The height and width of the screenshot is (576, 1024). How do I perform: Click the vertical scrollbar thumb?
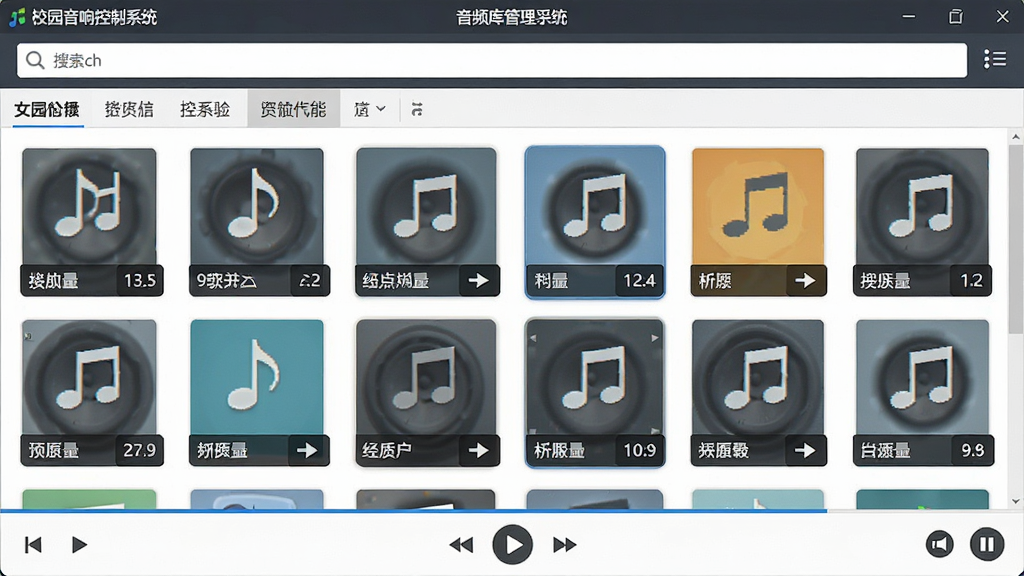[1016, 239]
